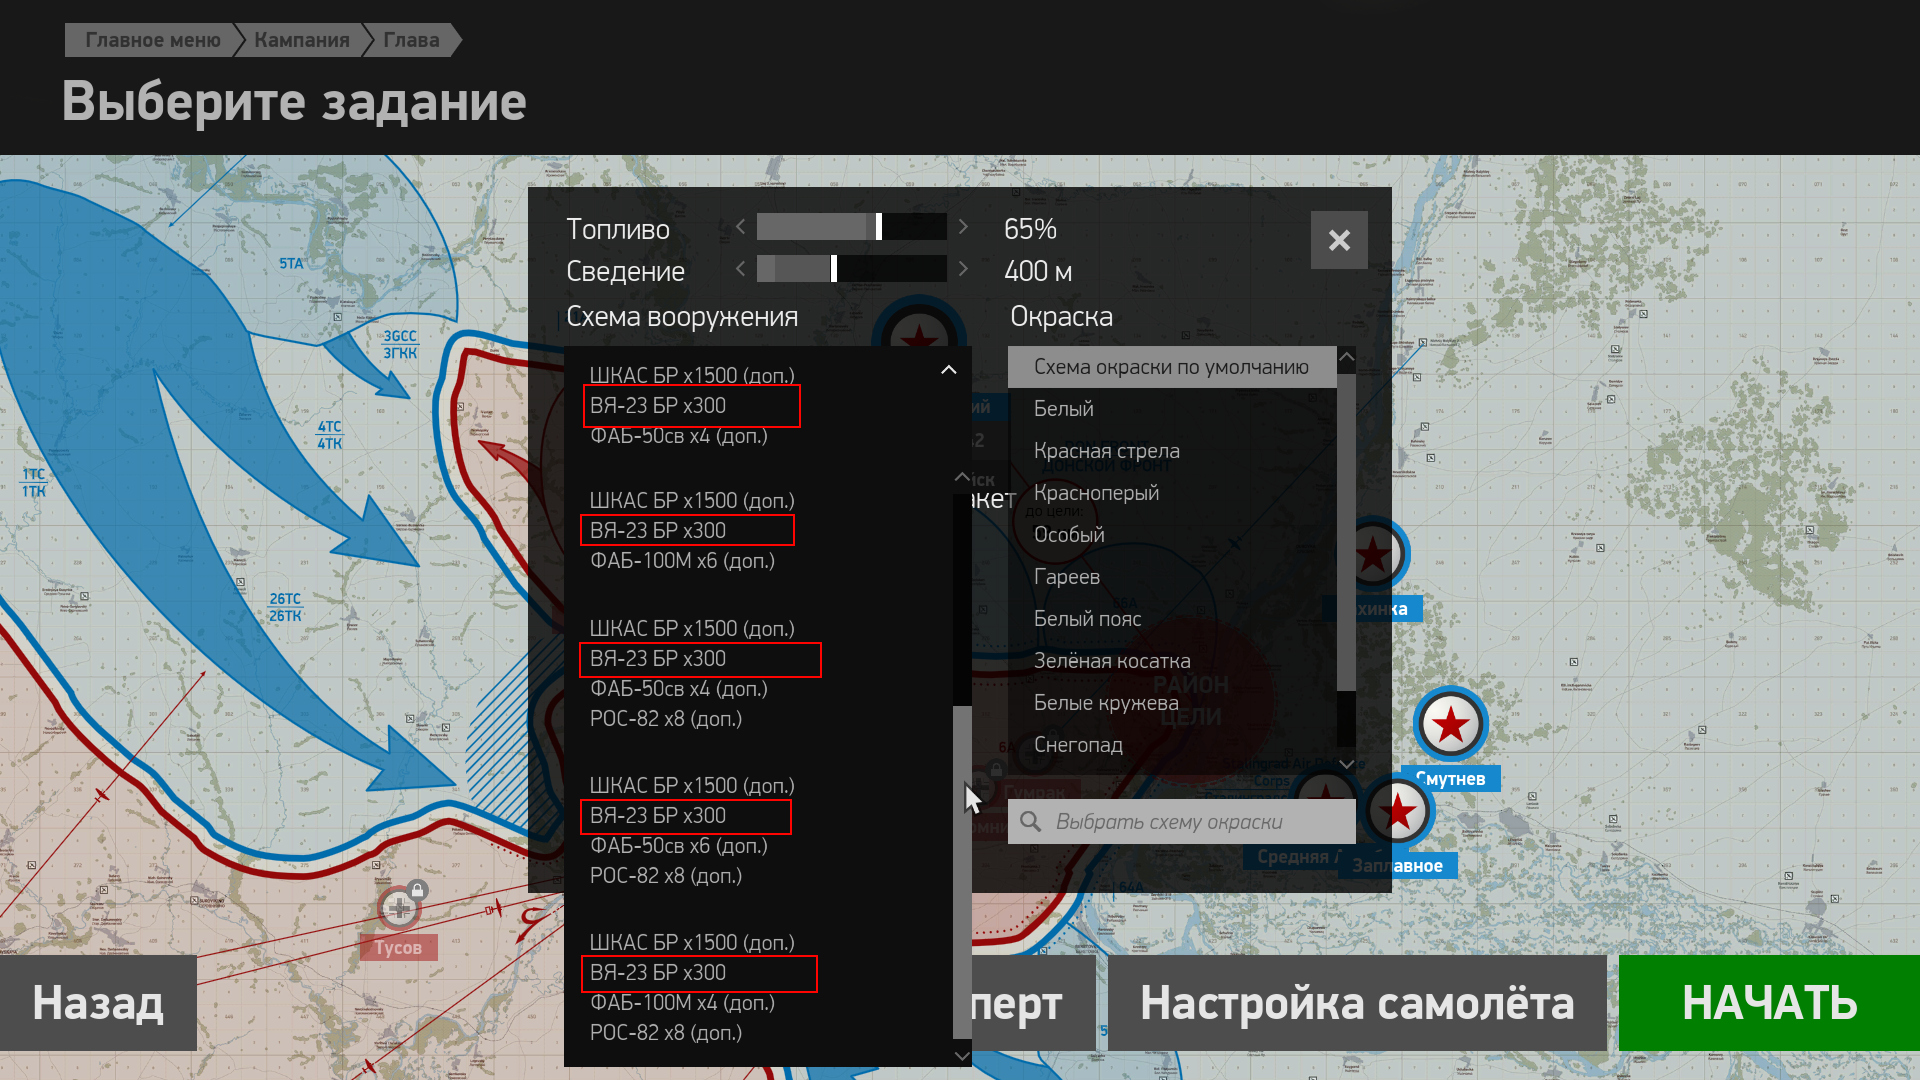Click the paint scheme search field
This screenshot has height=1080, width=1920.
point(1182,822)
